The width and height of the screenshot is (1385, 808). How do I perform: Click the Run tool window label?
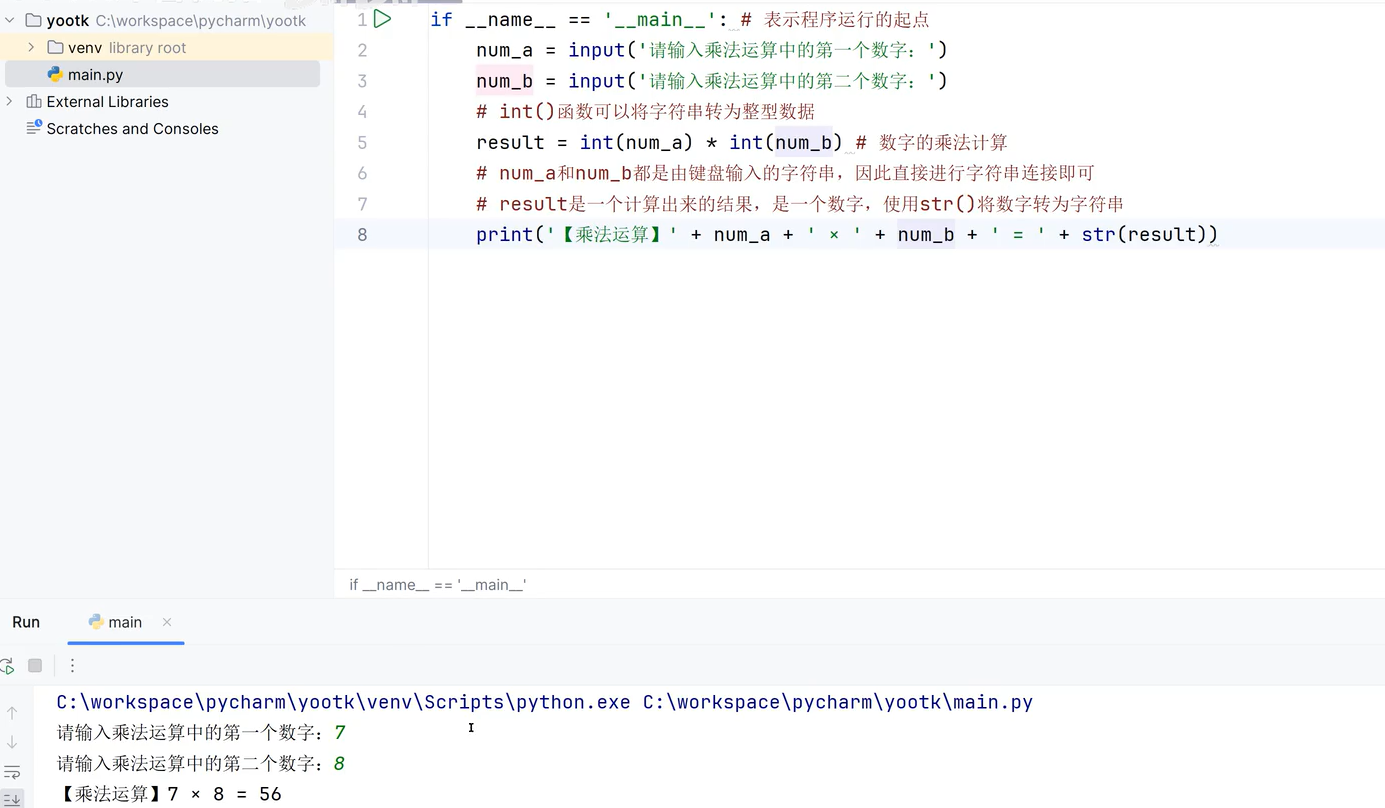point(26,622)
